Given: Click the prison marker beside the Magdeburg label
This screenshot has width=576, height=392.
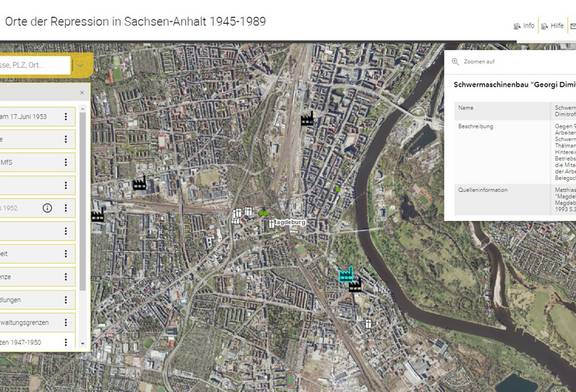Looking at the screenshot, I should pyautogui.click(x=271, y=223).
